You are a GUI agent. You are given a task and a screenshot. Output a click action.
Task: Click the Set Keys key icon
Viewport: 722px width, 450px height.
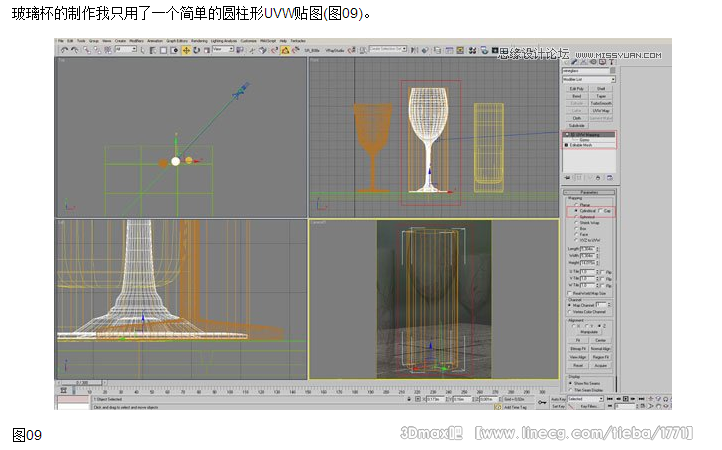point(542,403)
